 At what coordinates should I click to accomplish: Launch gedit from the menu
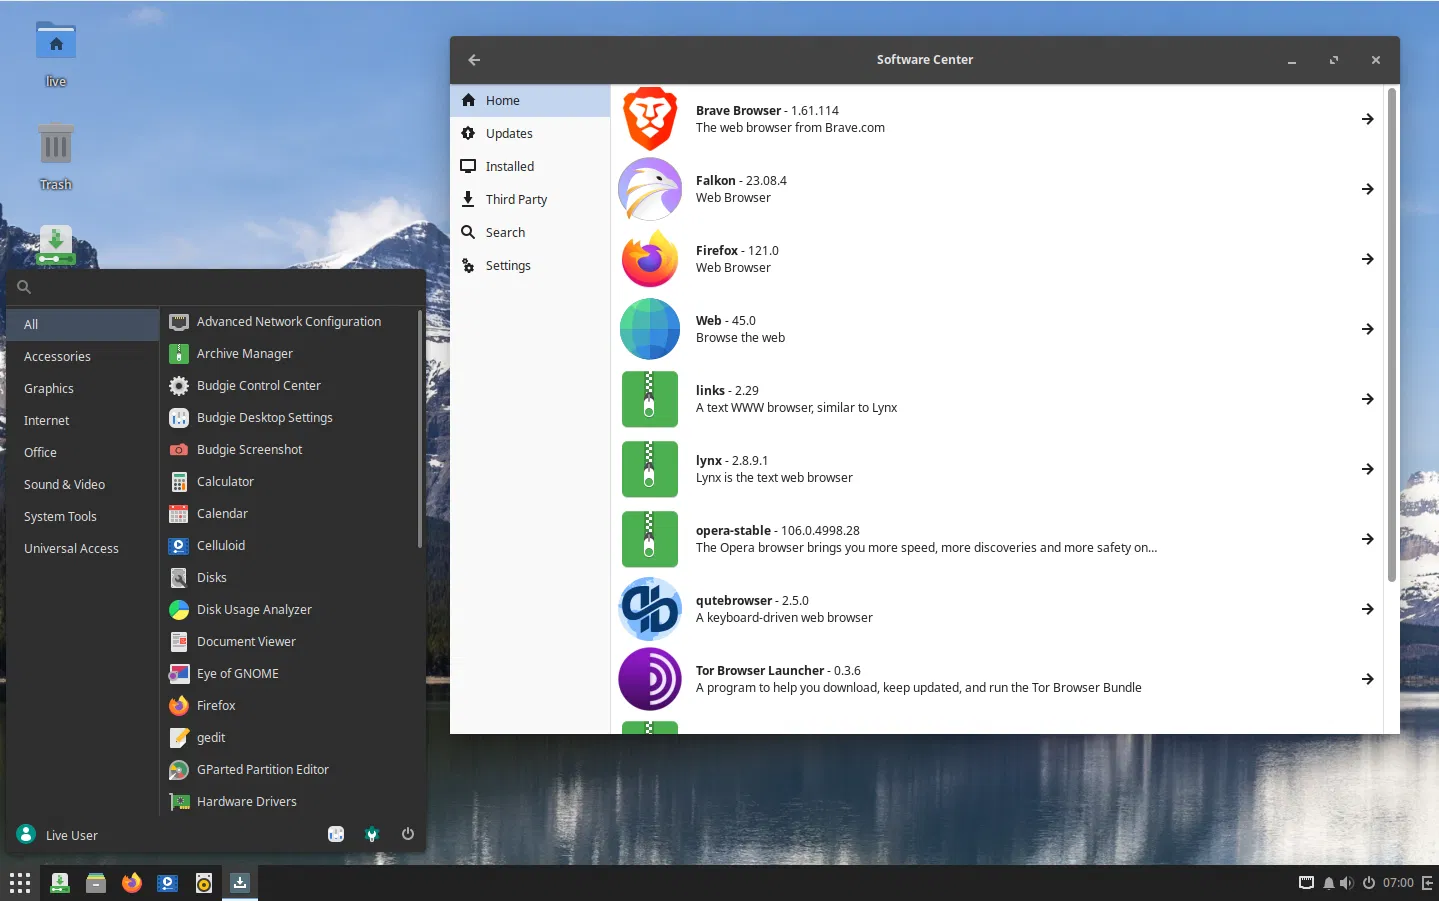point(289,737)
